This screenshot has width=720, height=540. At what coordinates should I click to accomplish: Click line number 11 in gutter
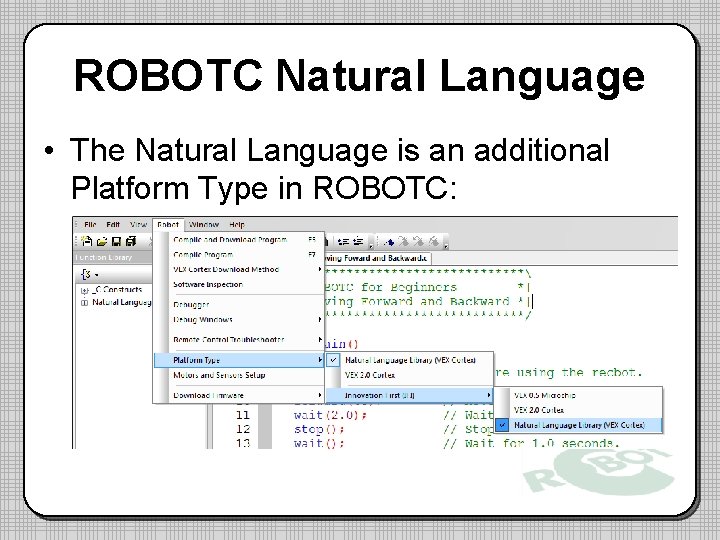click(242, 416)
